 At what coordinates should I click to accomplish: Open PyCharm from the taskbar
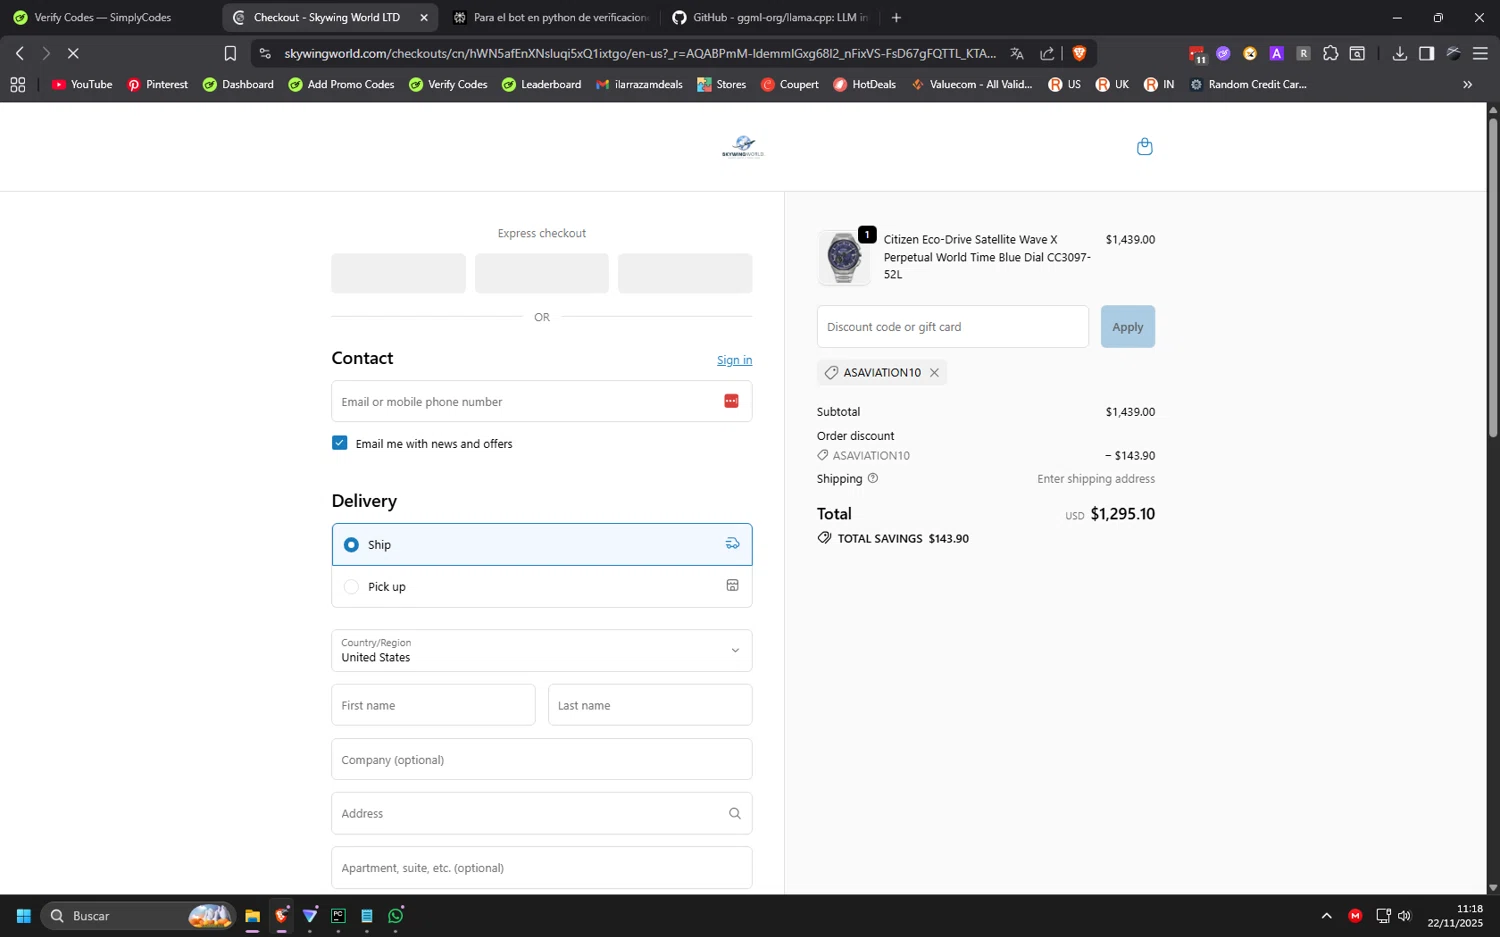tap(339, 916)
